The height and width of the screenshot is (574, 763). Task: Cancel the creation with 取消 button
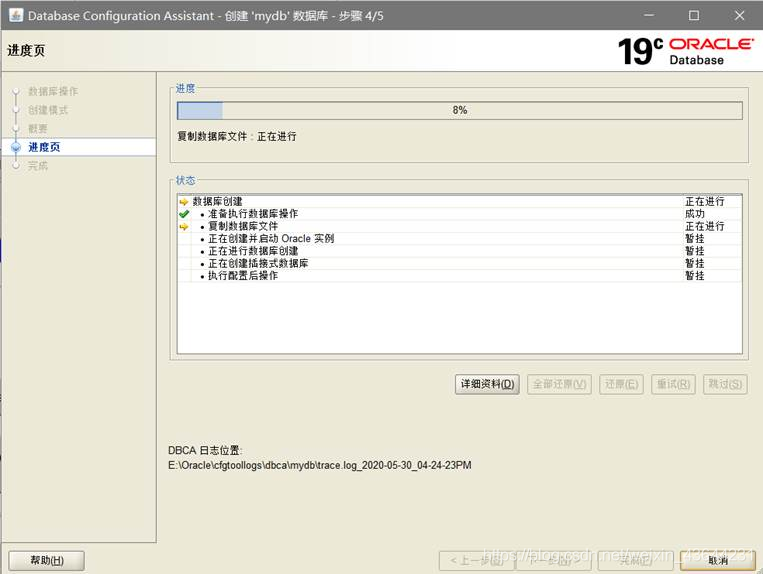click(718, 560)
